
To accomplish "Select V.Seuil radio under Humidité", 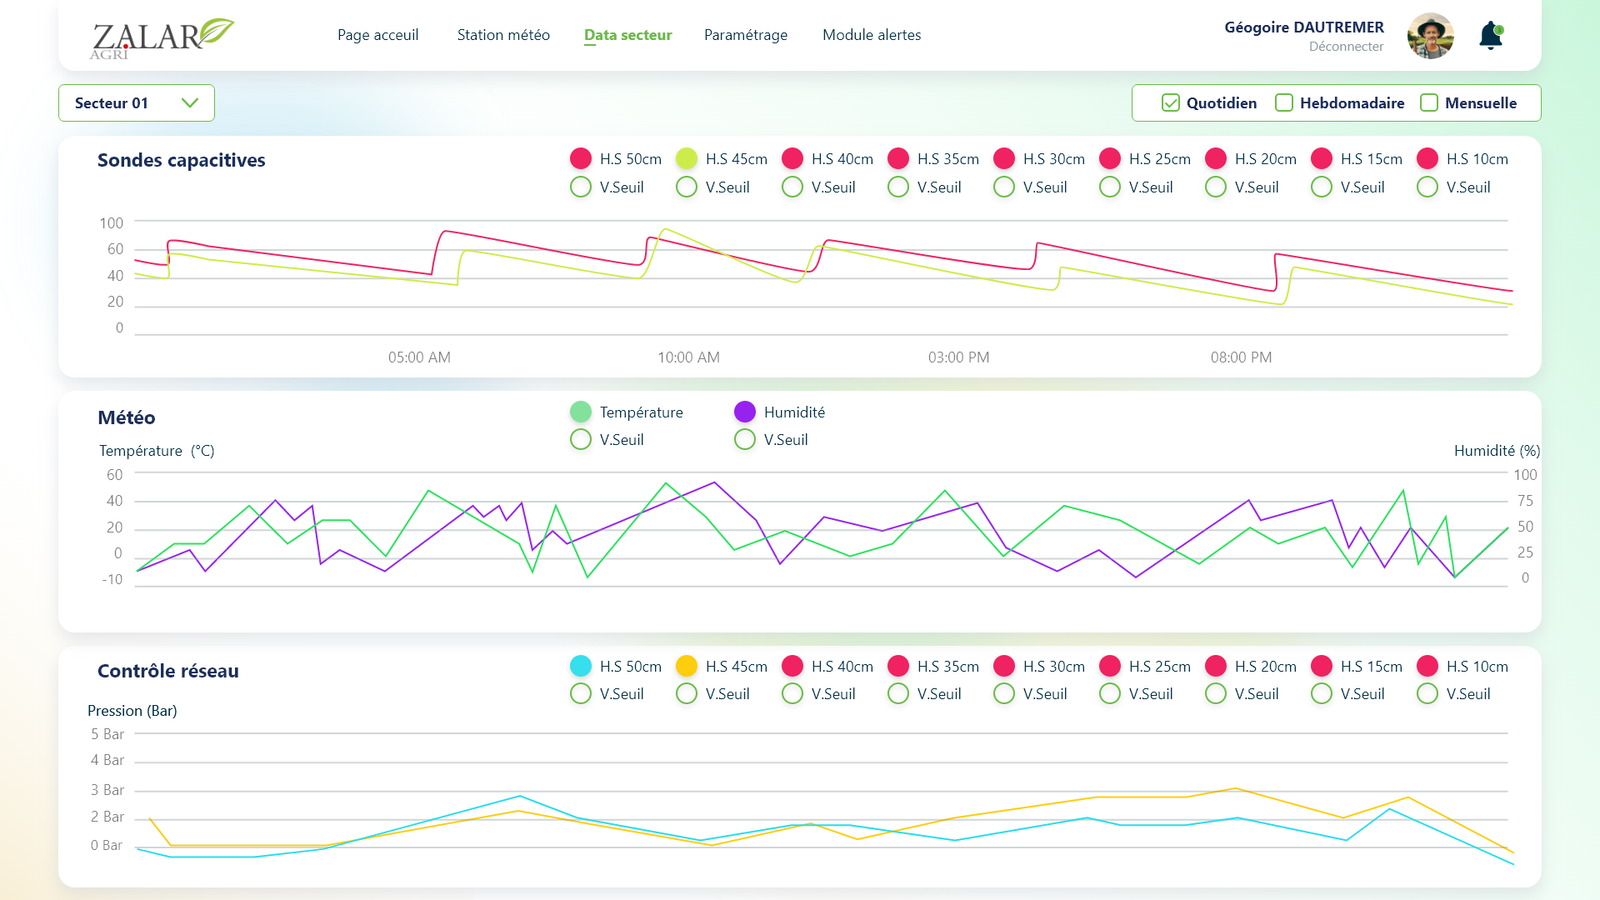I will pyautogui.click(x=745, y=440).
